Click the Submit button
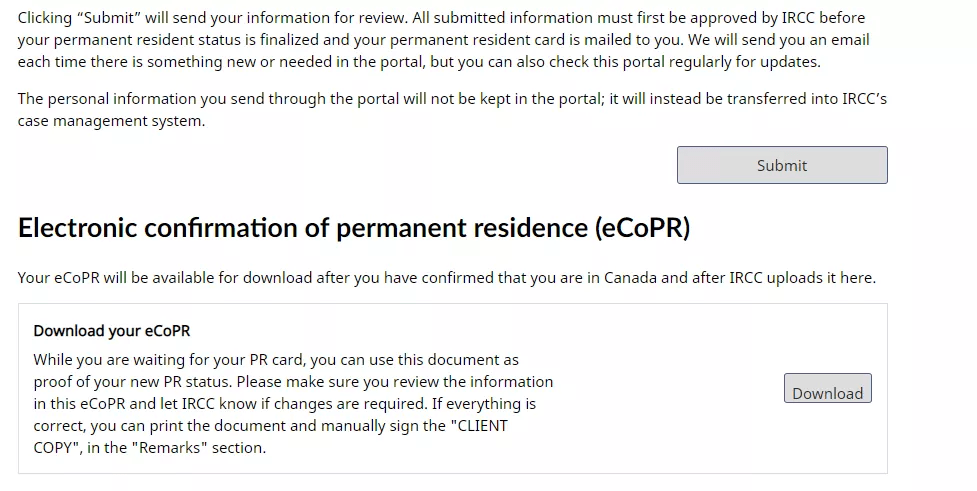 (781, 165)
